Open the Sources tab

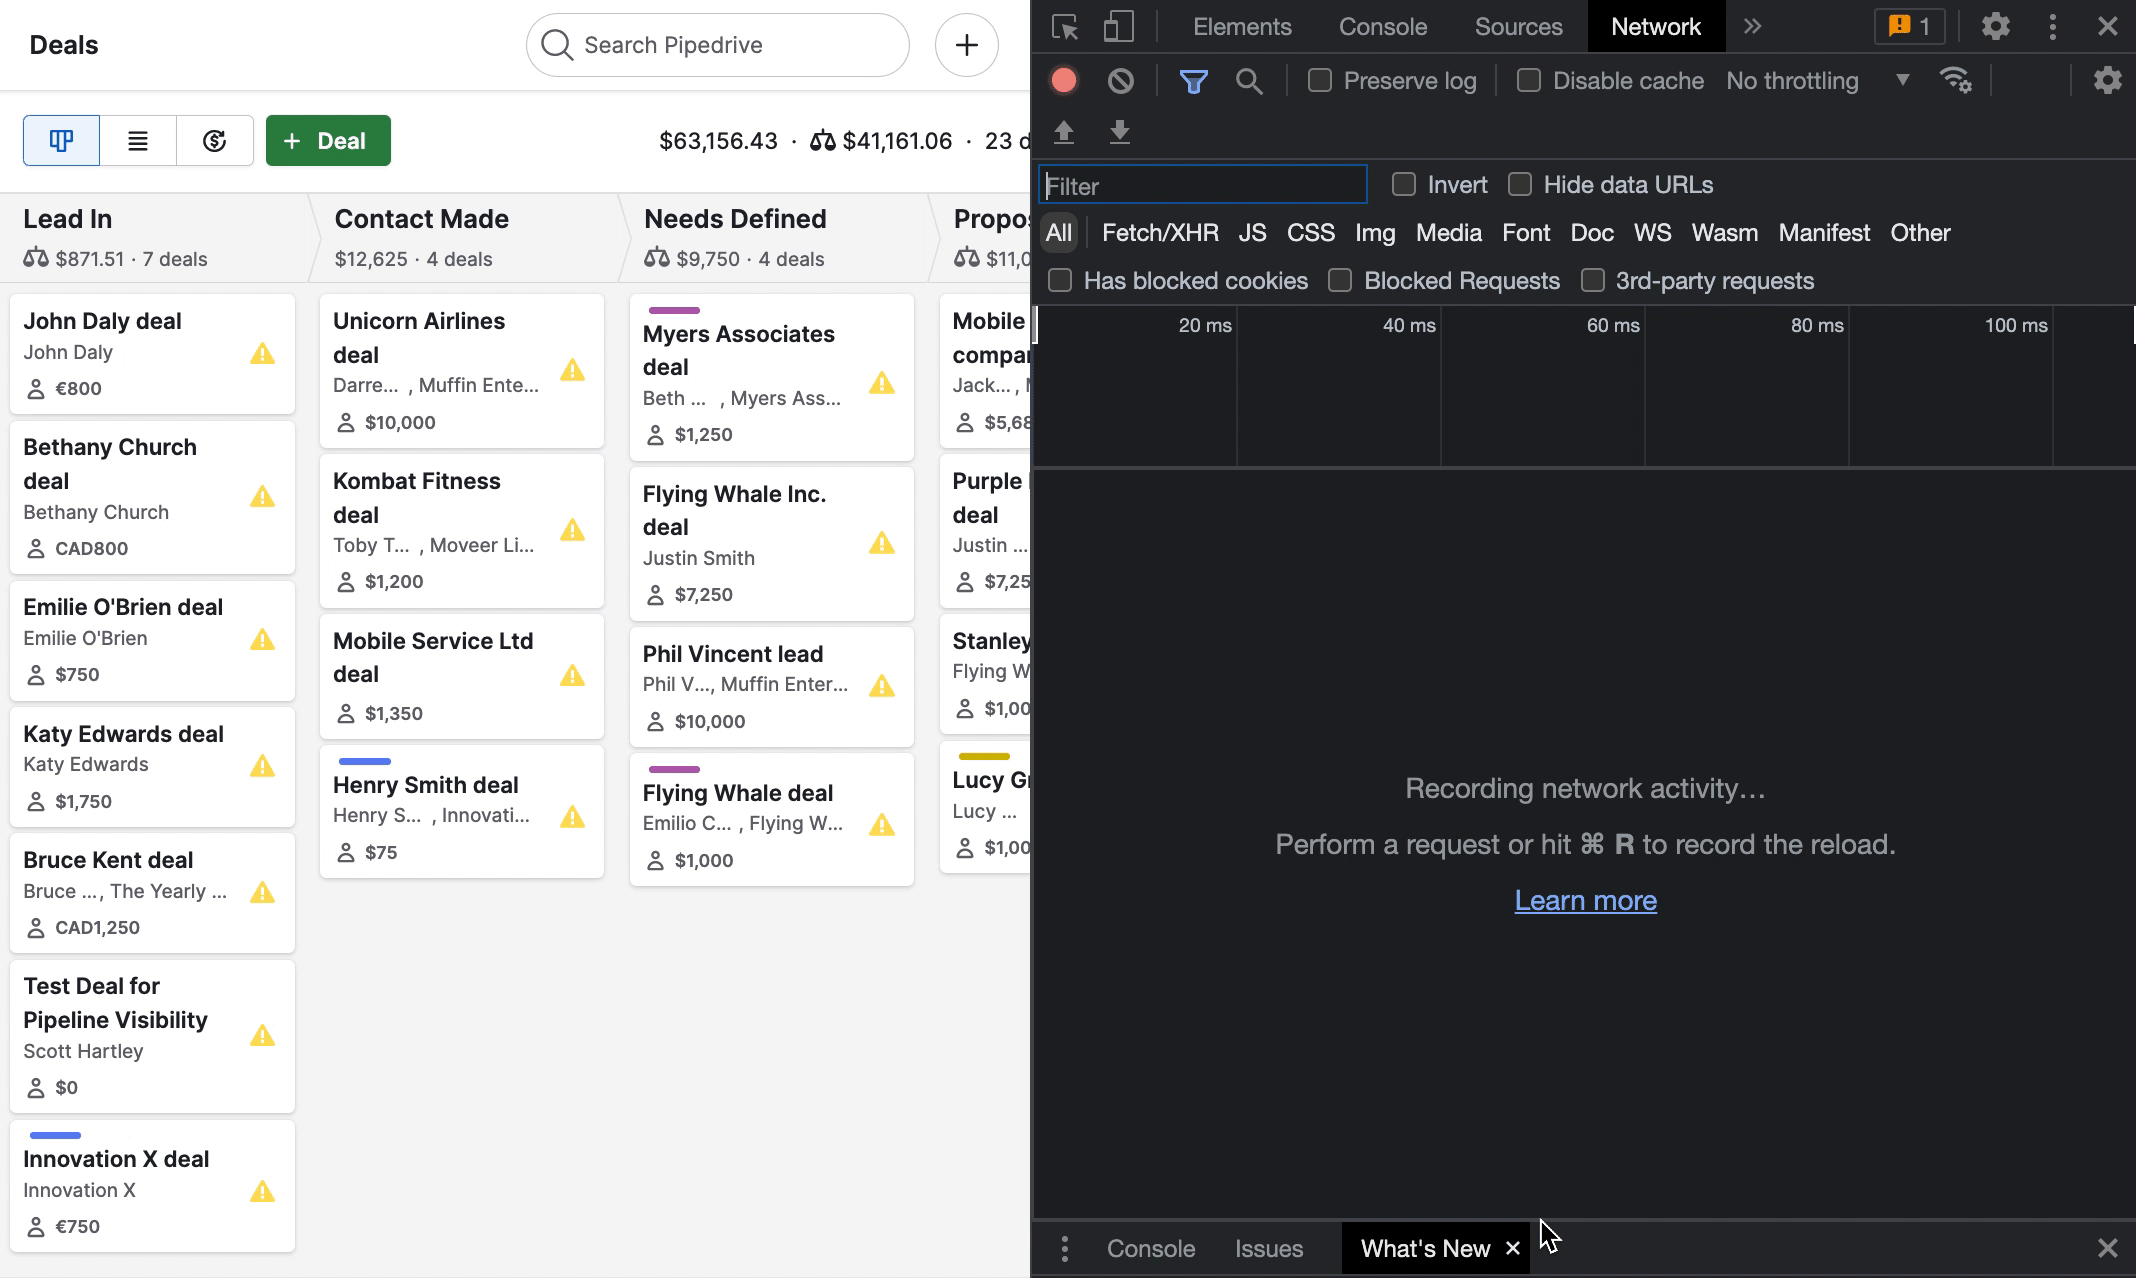pyautogui.click(x=1518, y=27)
